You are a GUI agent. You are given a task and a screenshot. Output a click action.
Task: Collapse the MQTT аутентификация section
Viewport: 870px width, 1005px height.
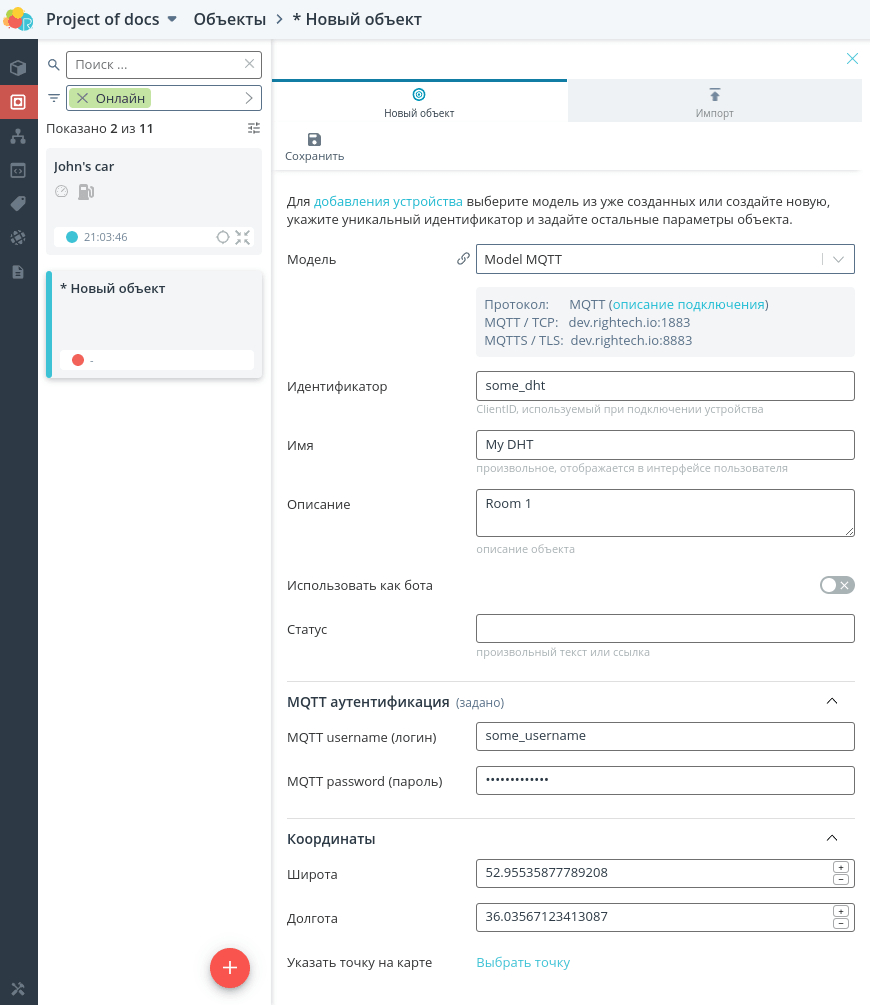point(832,701)
